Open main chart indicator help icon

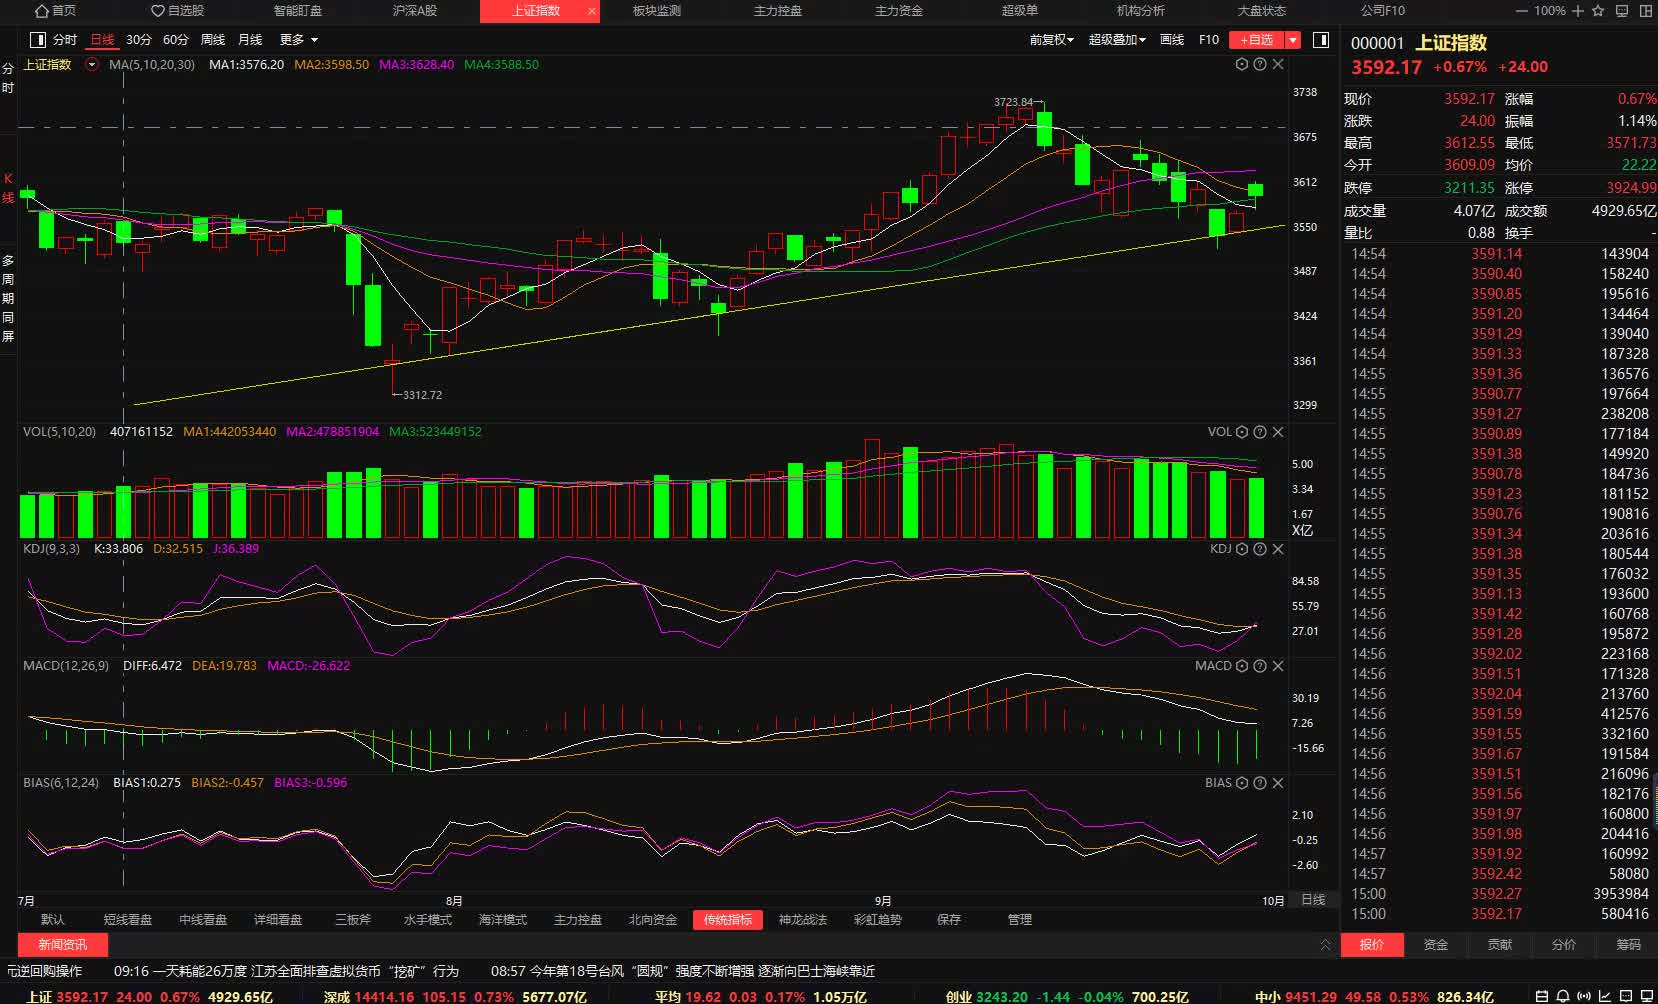pyautogui.click(x=1260, y=64)
